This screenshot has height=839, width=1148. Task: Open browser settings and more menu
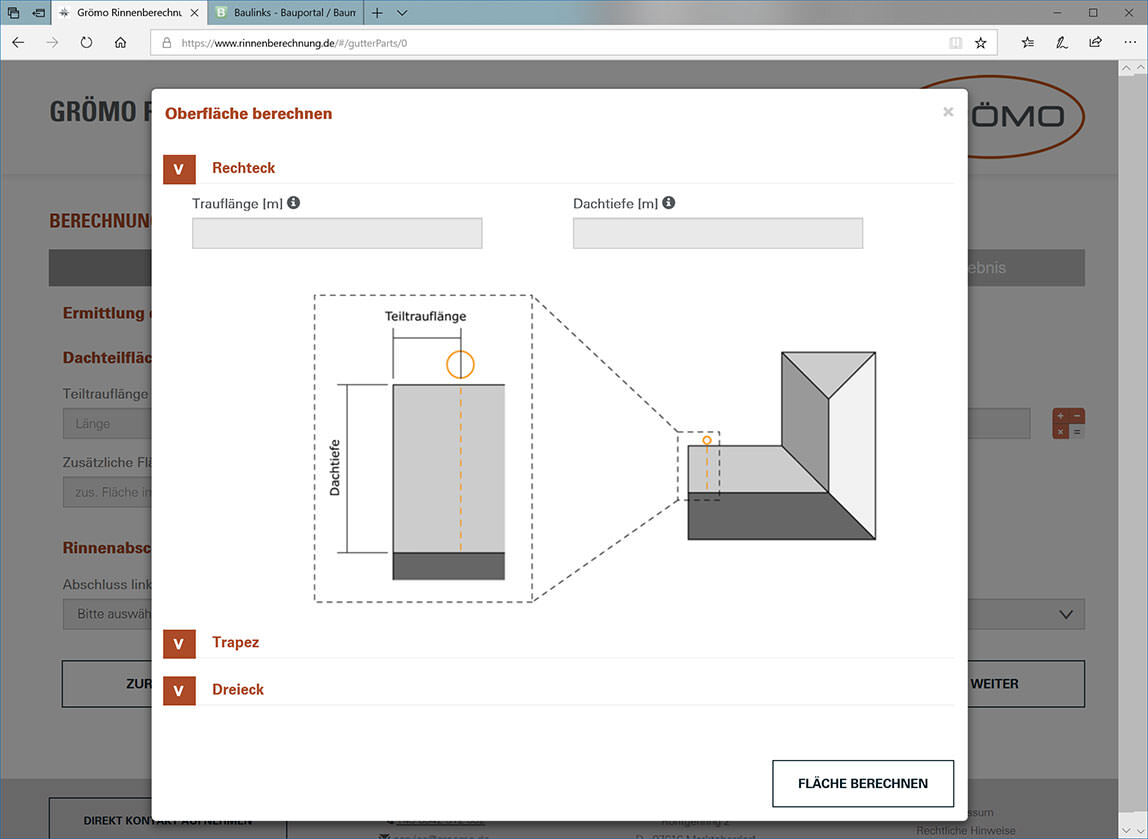point(1130,42)
